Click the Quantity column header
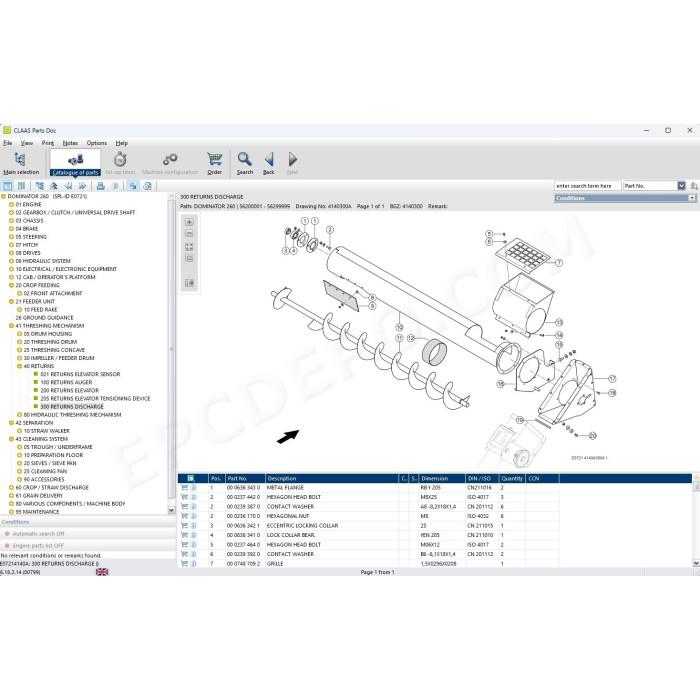This screenshot has height=700, width=700. [x=512, y=478]
